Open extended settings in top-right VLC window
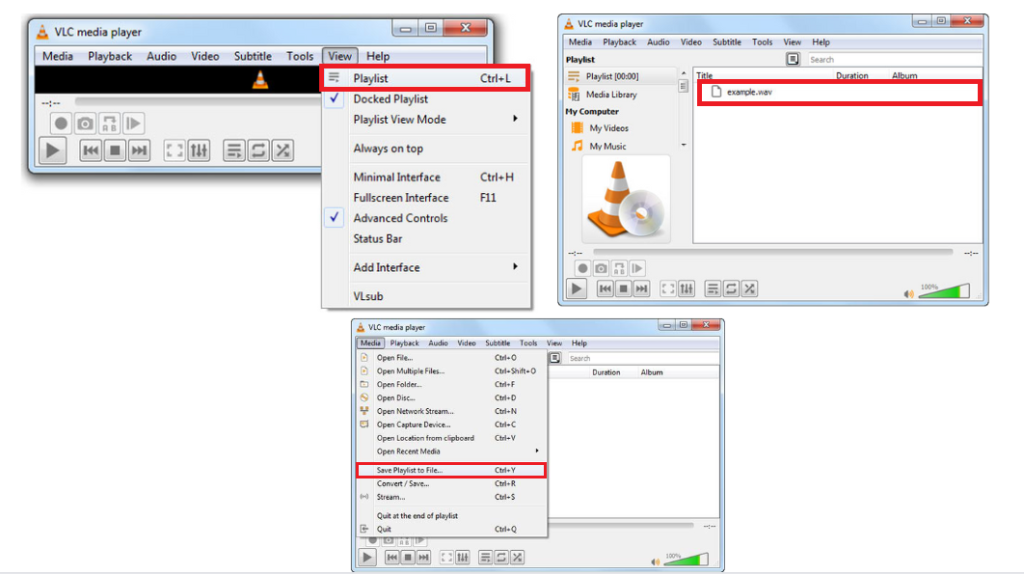The height and width of the screenshot is (574, 1024). [686, 289]
